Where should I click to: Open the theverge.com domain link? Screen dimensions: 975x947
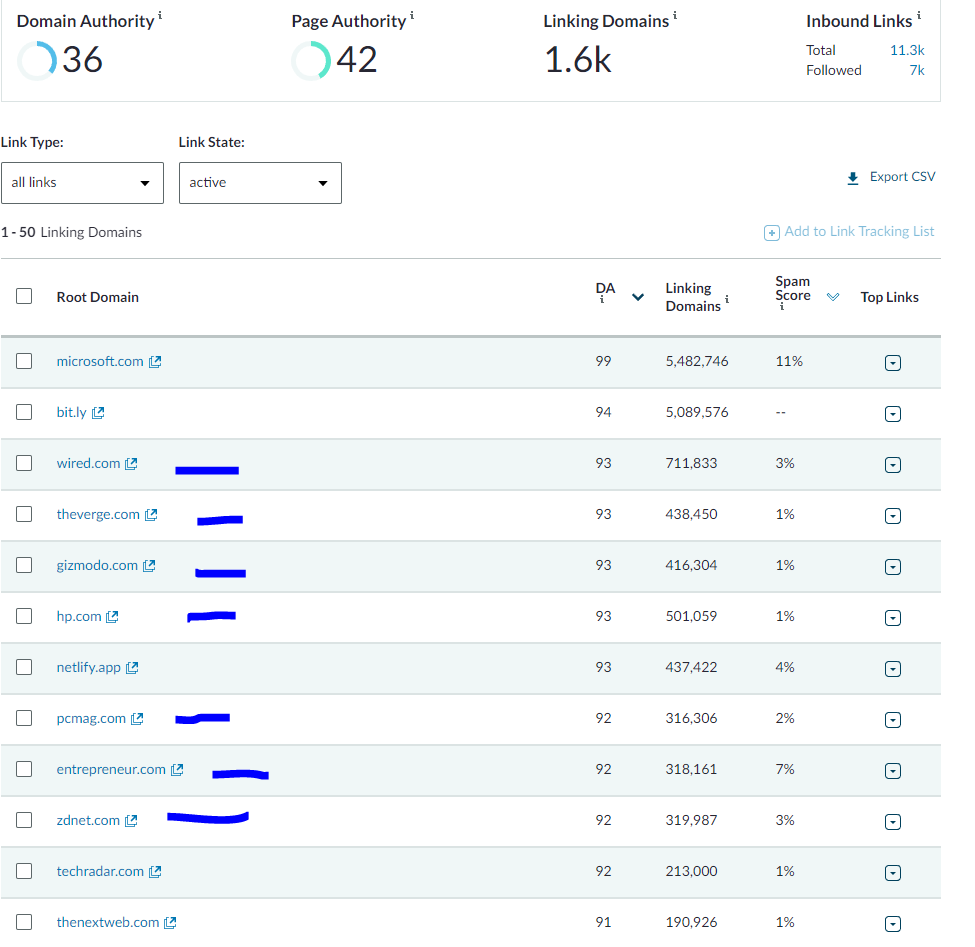(x=98, y=514)
